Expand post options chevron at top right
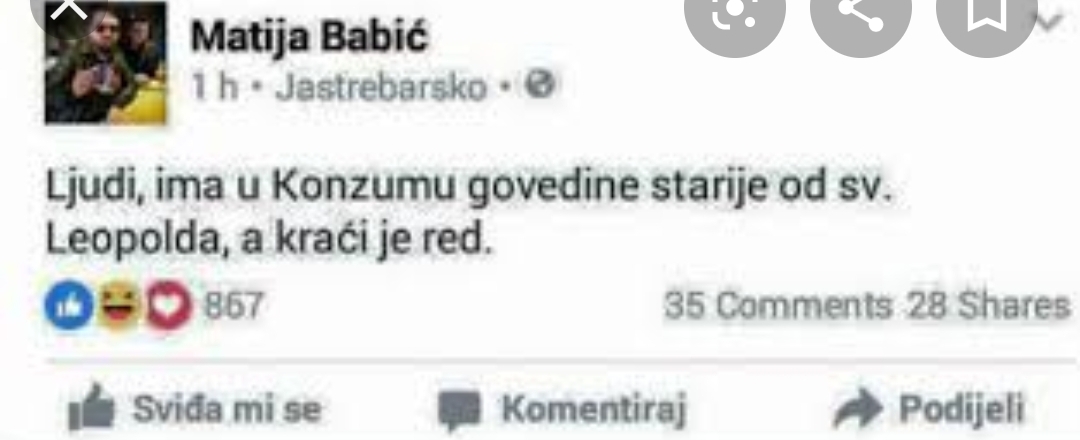Screen dimensions: 1080x440 tap(1052, 23)
